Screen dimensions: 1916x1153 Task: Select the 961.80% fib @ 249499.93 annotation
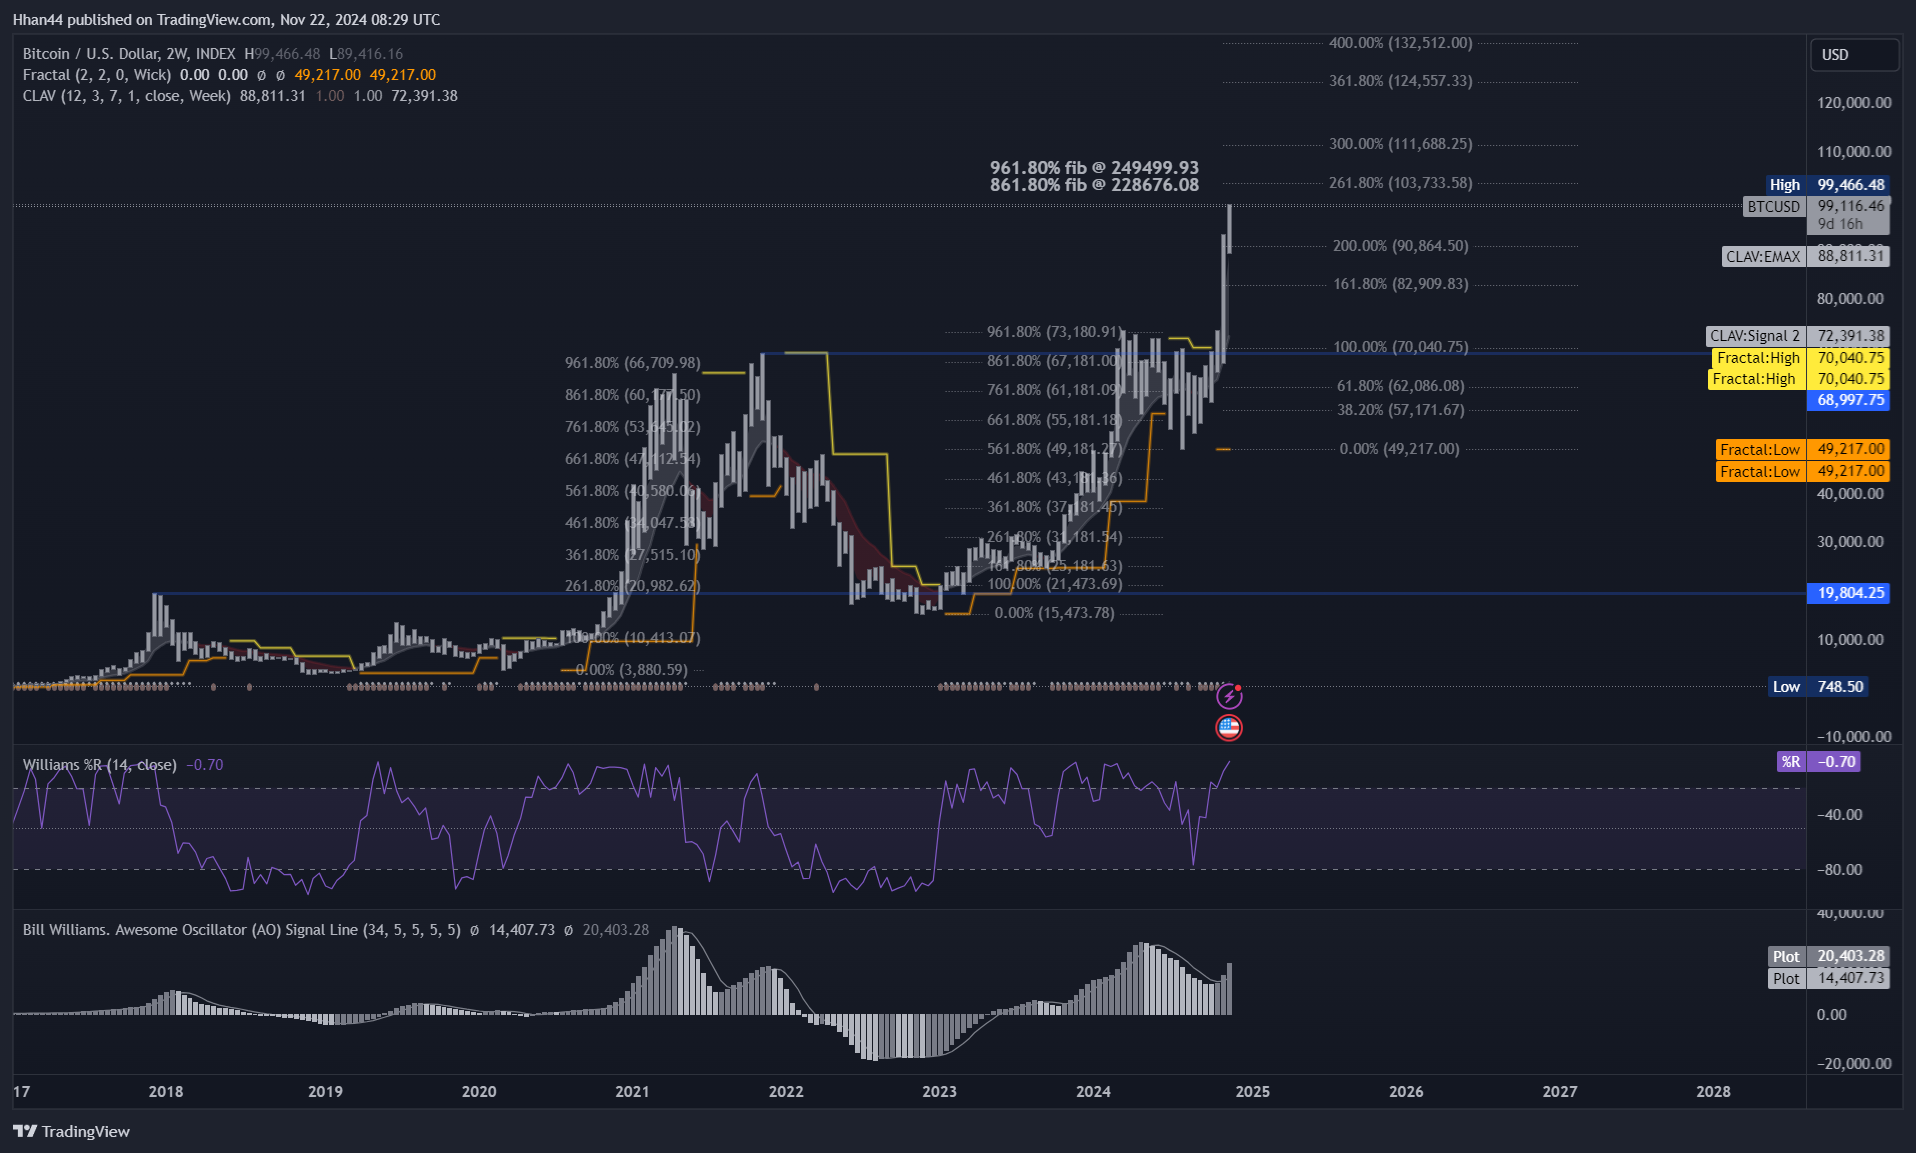coord(1094,168)
